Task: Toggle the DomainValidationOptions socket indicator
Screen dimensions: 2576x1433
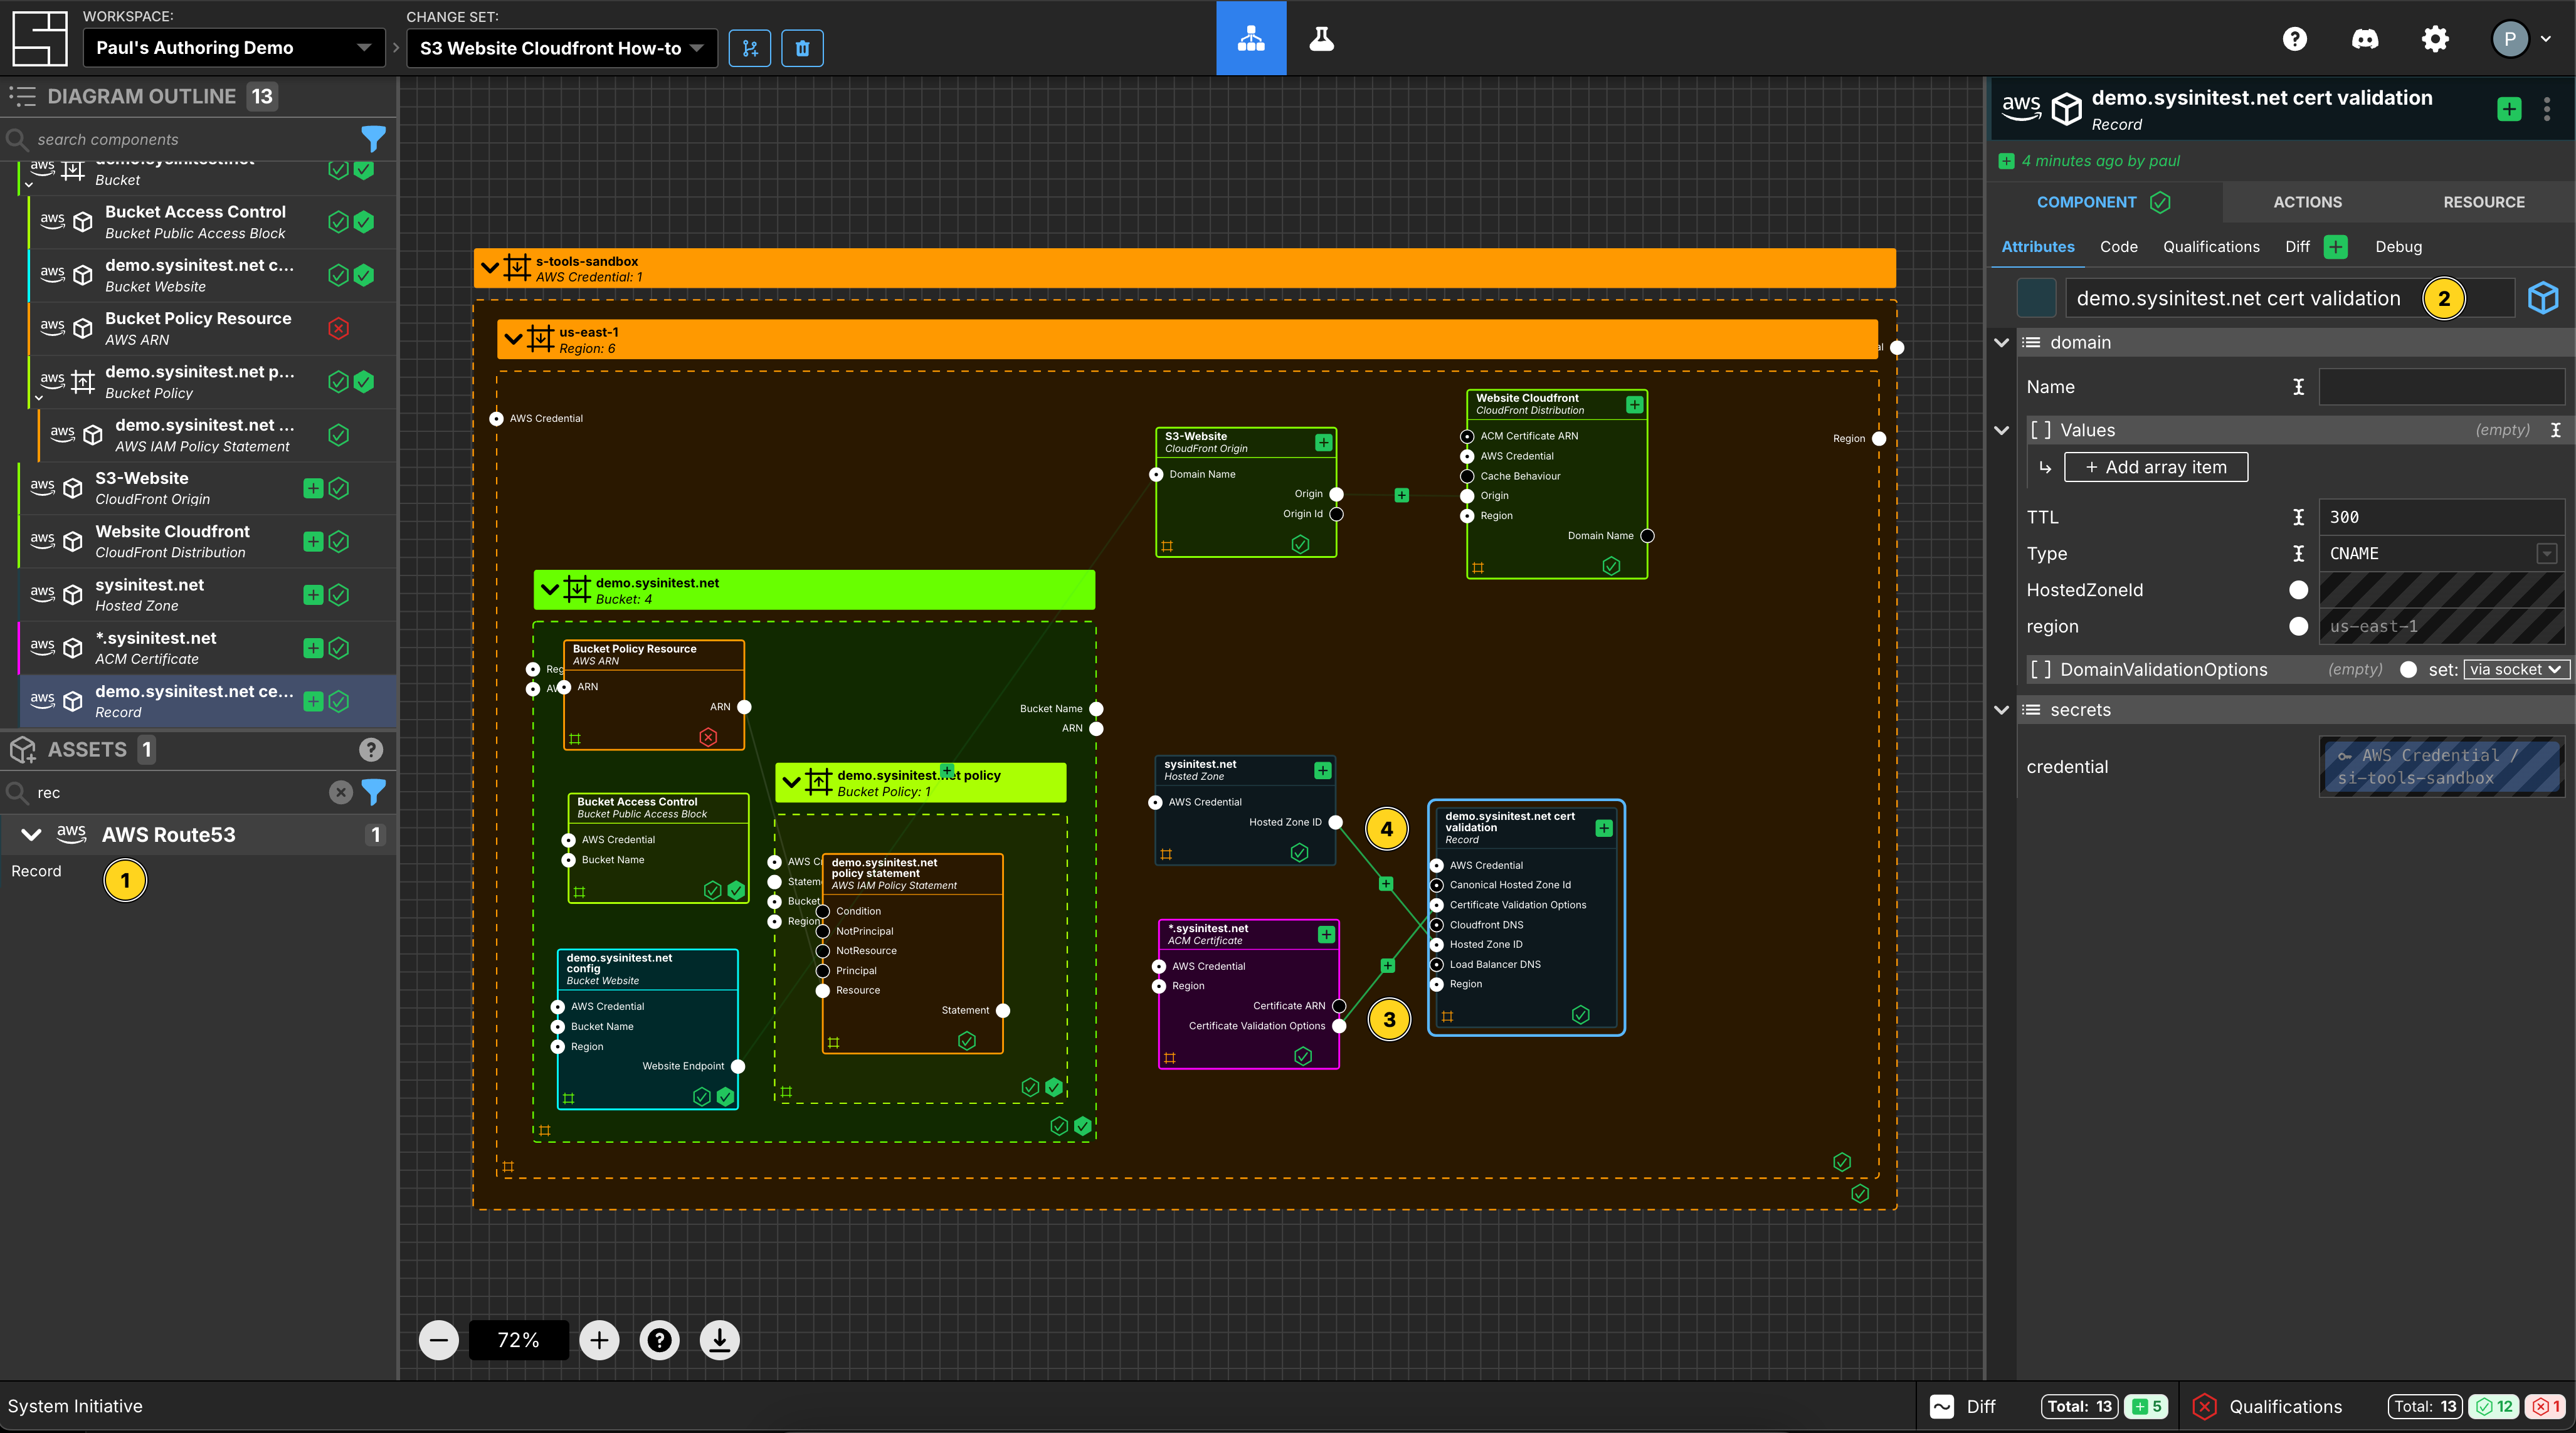Action: pyautogui.click(x=2408, y=670)
